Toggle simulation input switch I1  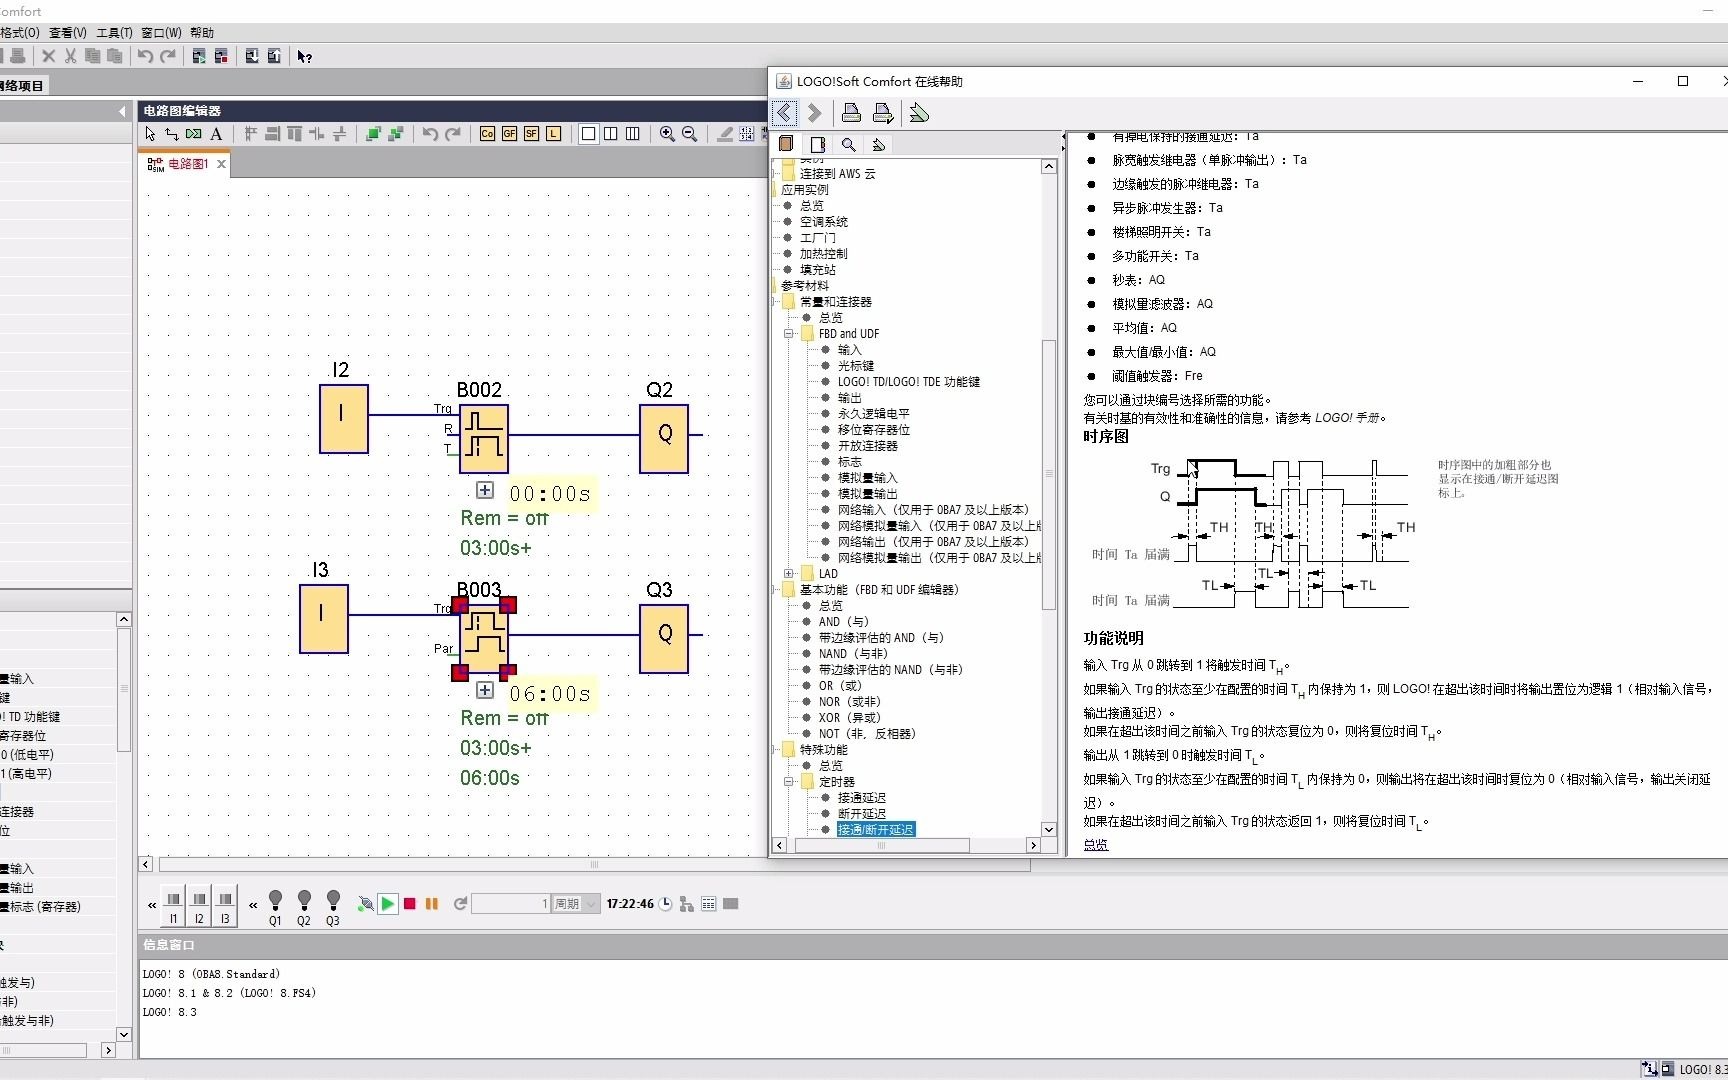click(x=173, y=906)
